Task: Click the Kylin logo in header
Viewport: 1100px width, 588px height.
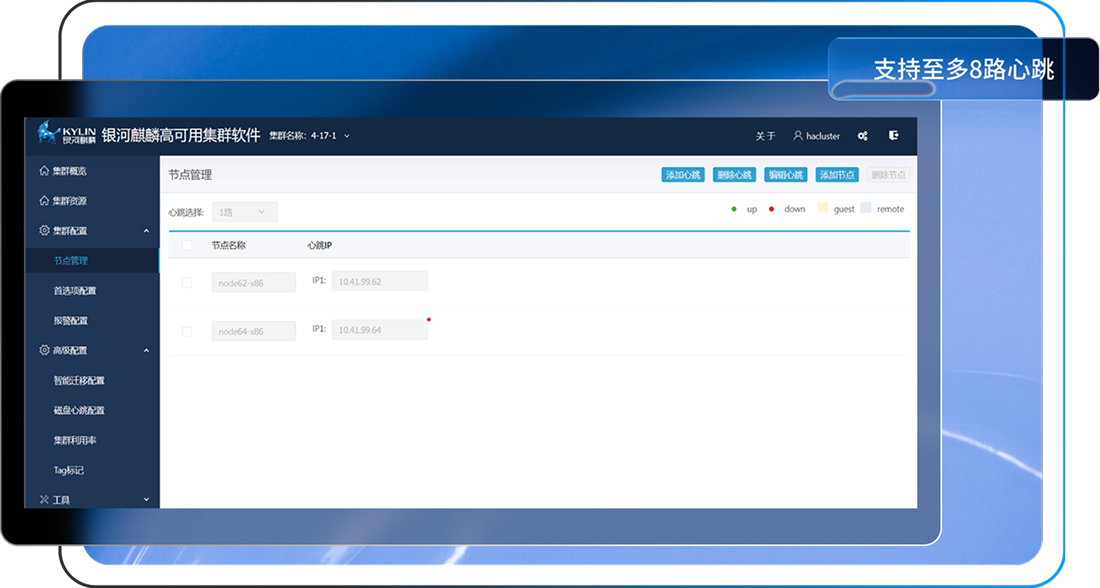Action: pyautogui.click(x=66, y=134)
